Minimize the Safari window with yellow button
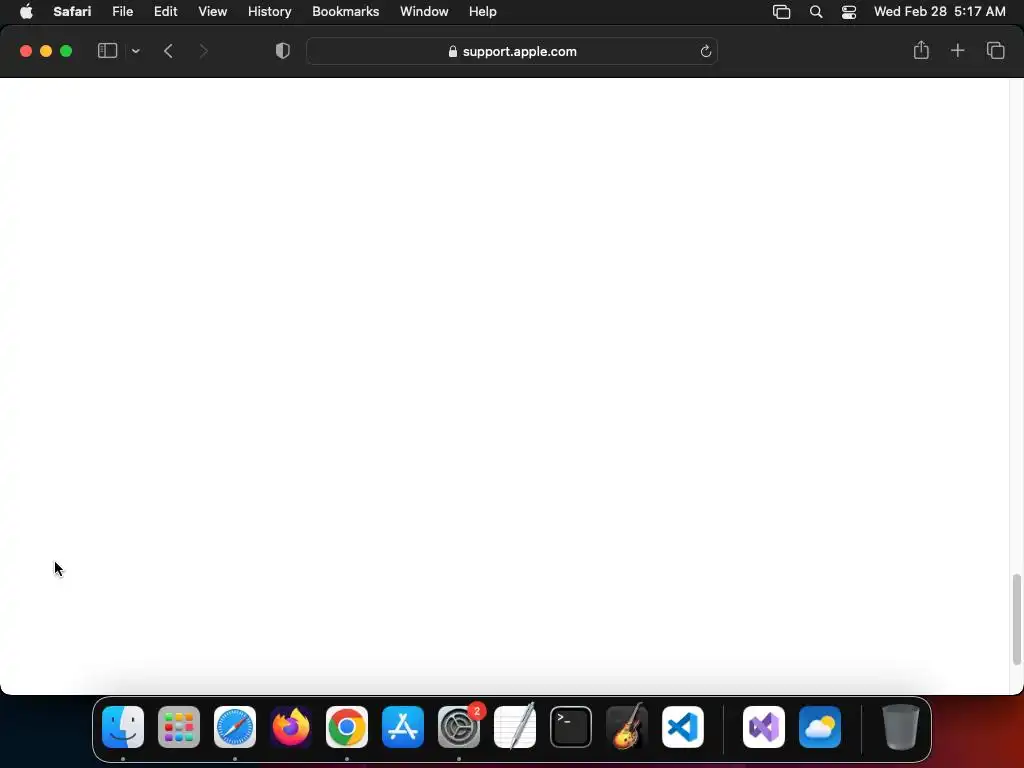 pos(46,51)
